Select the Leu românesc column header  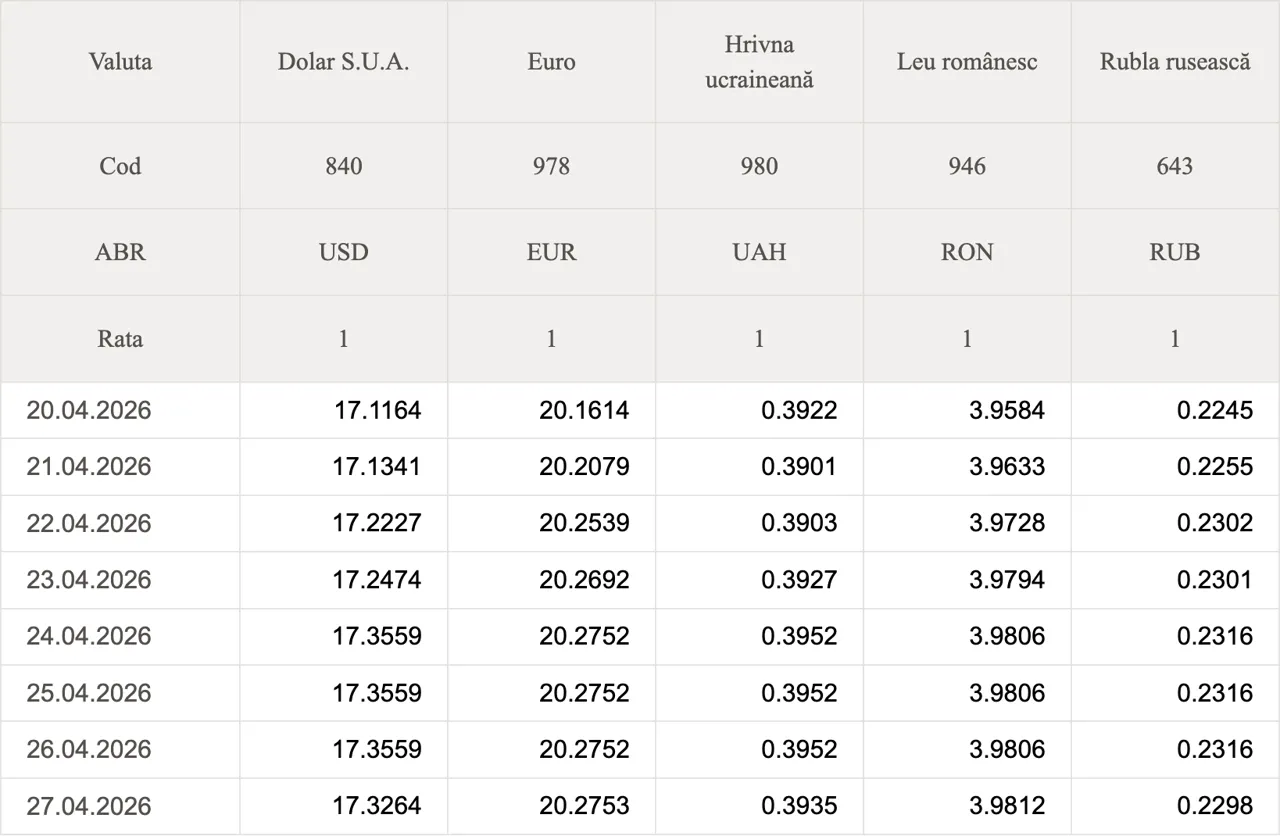967,62
